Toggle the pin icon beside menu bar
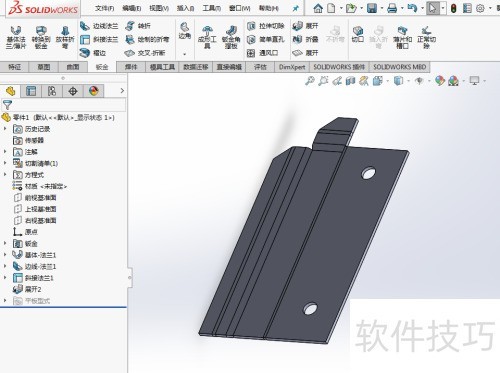The width and height of the screenshot is (500, 373). click(295, 9)
